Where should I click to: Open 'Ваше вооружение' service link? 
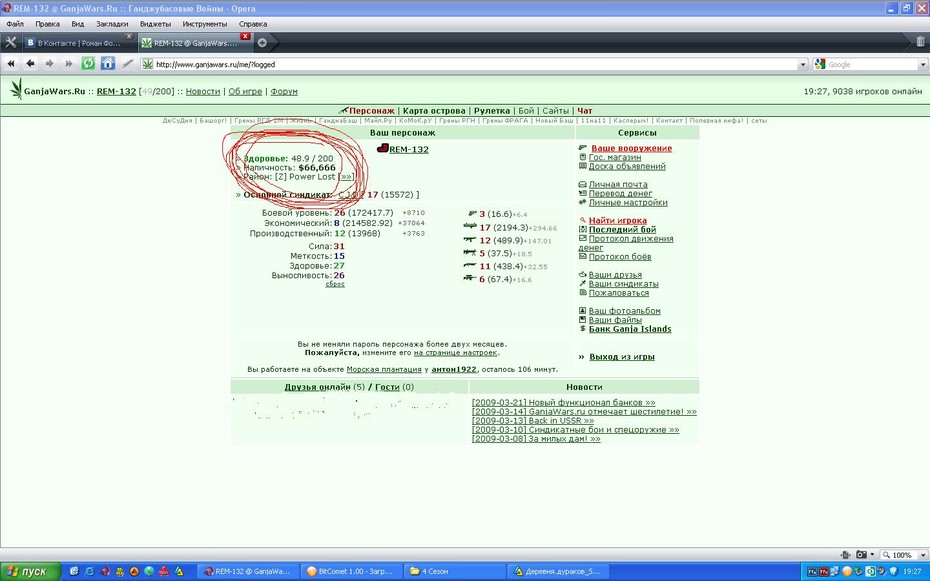pos(632,148)
